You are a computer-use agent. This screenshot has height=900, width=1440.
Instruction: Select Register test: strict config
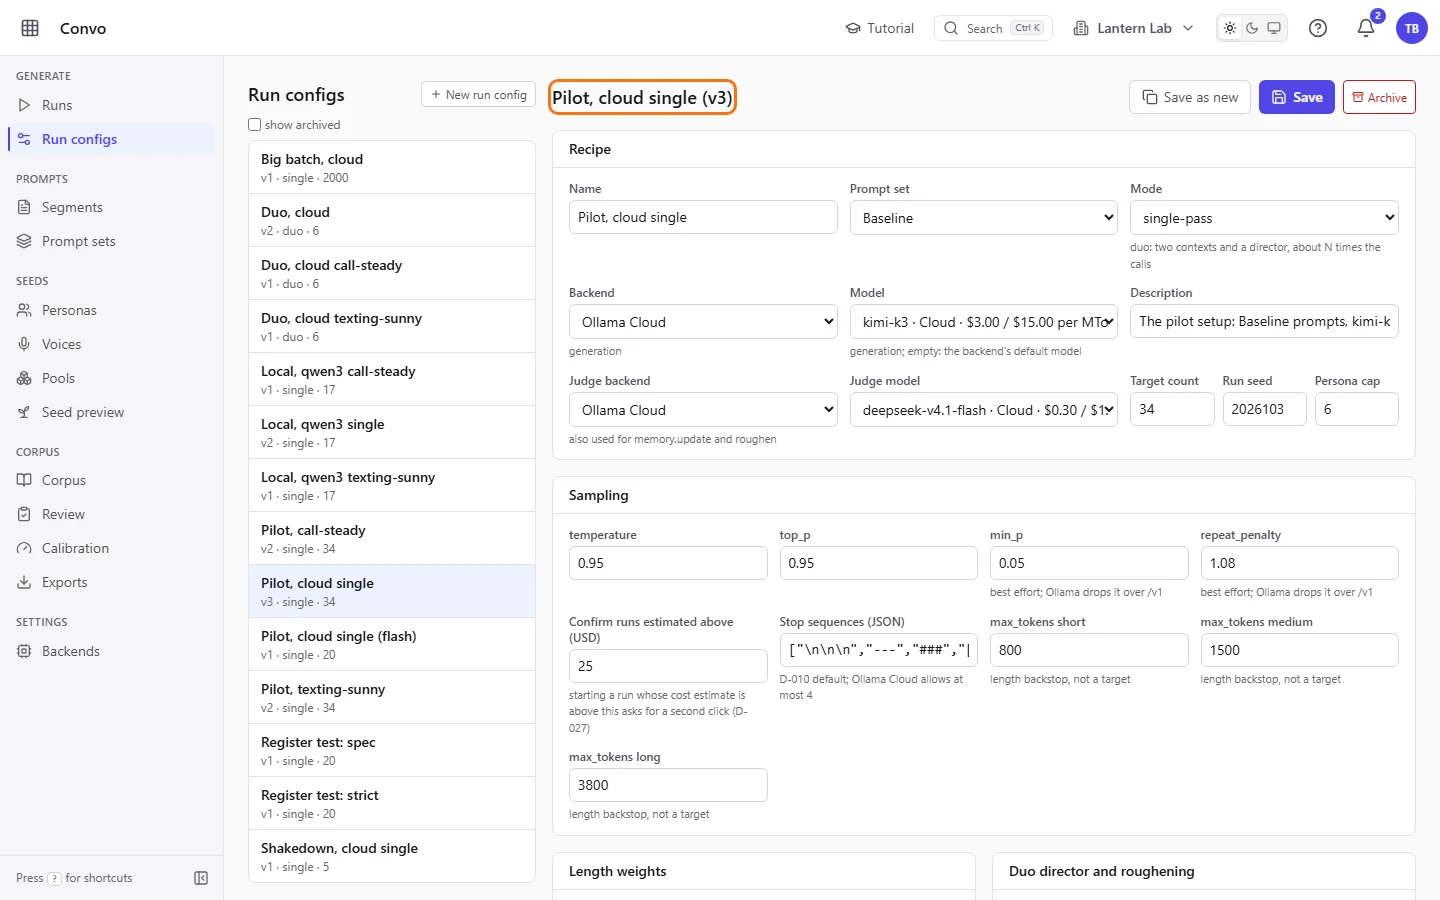392,803
